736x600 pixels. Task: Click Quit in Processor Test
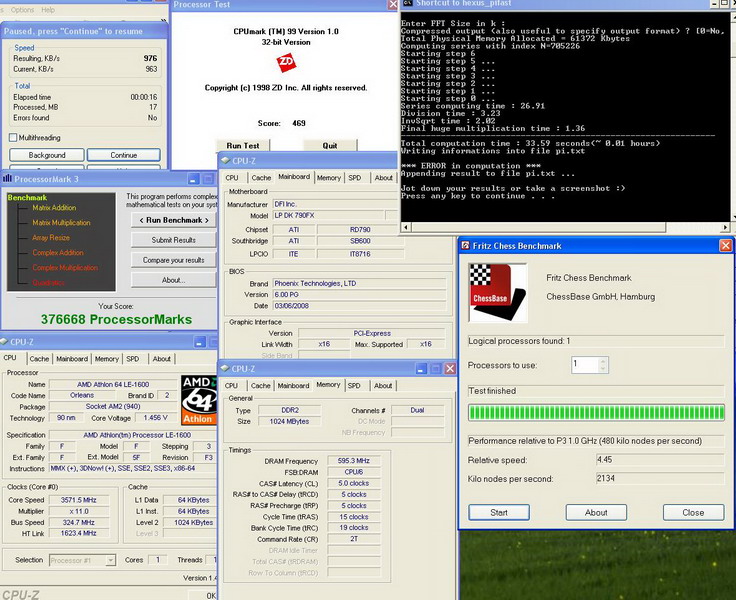(330, 146)
